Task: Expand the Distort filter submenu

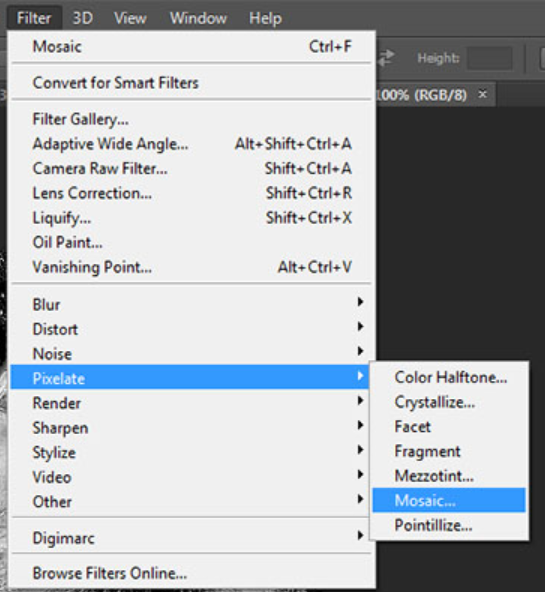Action: coord(189,329)
